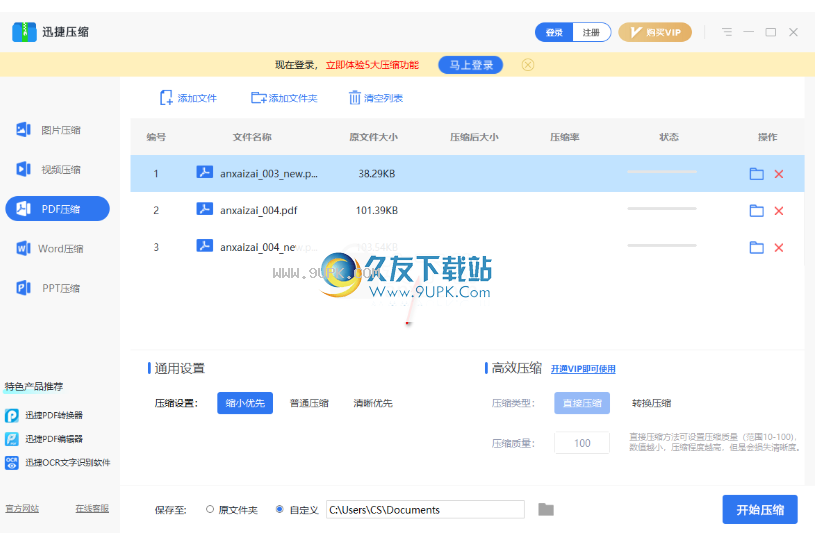Remove anxaizai_004.pdf from list
Image resolution: width=818 pixels, height=551 pixels.
coord(779,211)
